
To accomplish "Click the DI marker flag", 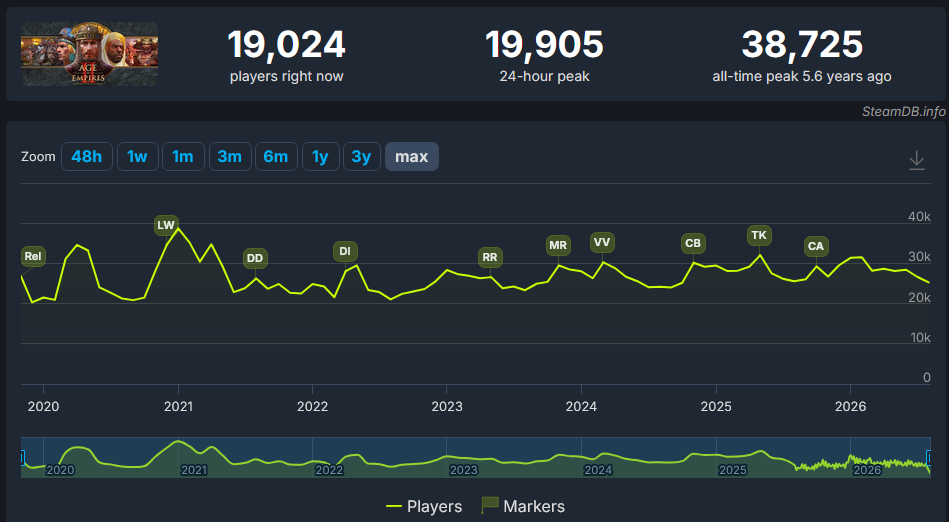I will [x=345, y=251].
